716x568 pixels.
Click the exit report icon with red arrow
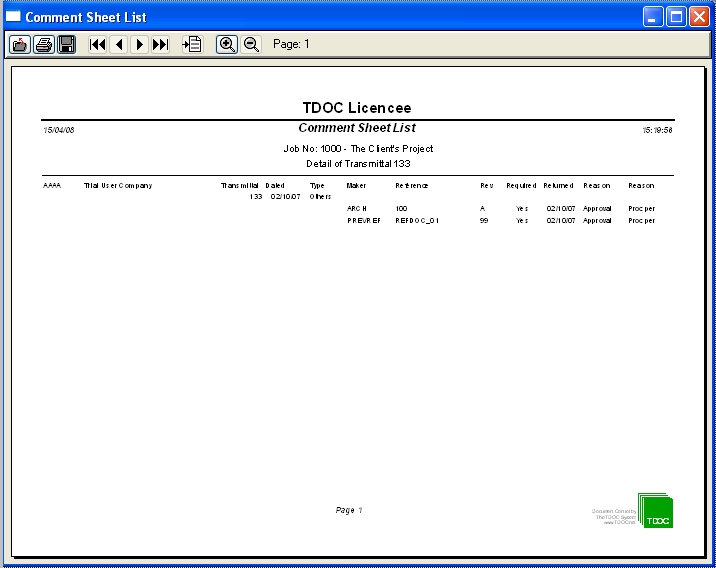click(x=20, y=44)
